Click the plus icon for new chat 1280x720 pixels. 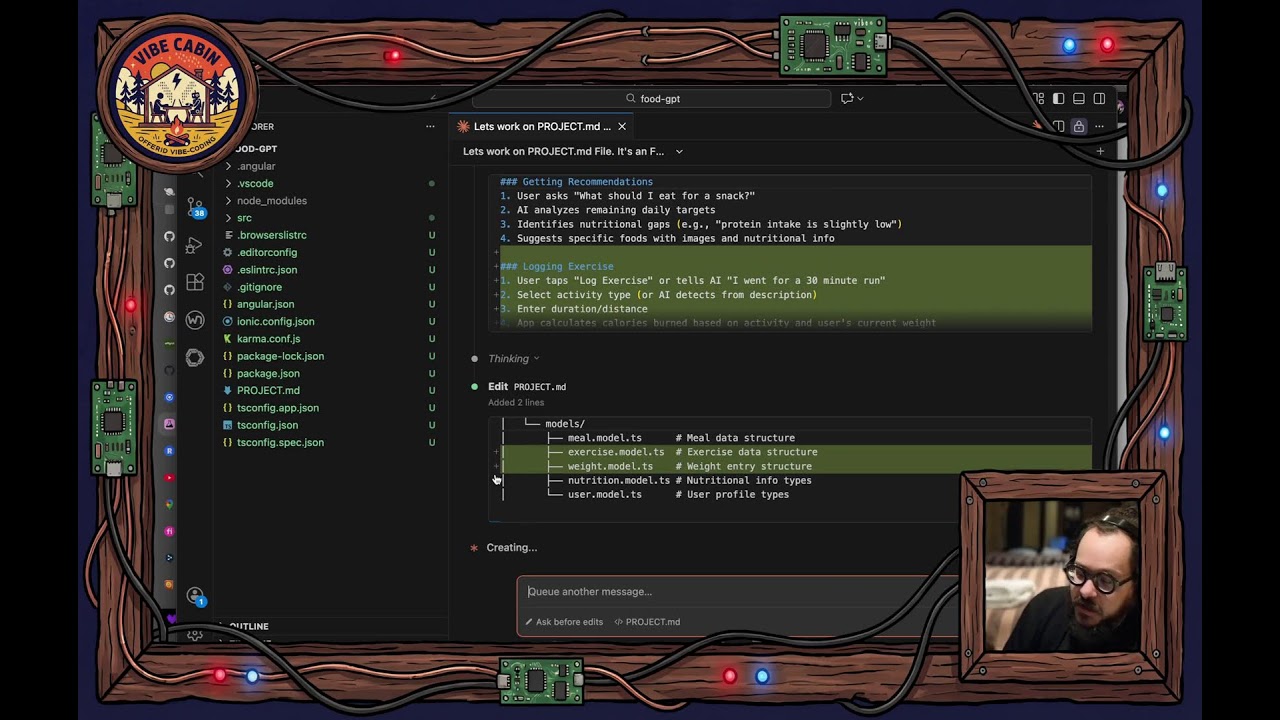[1100, 151]
